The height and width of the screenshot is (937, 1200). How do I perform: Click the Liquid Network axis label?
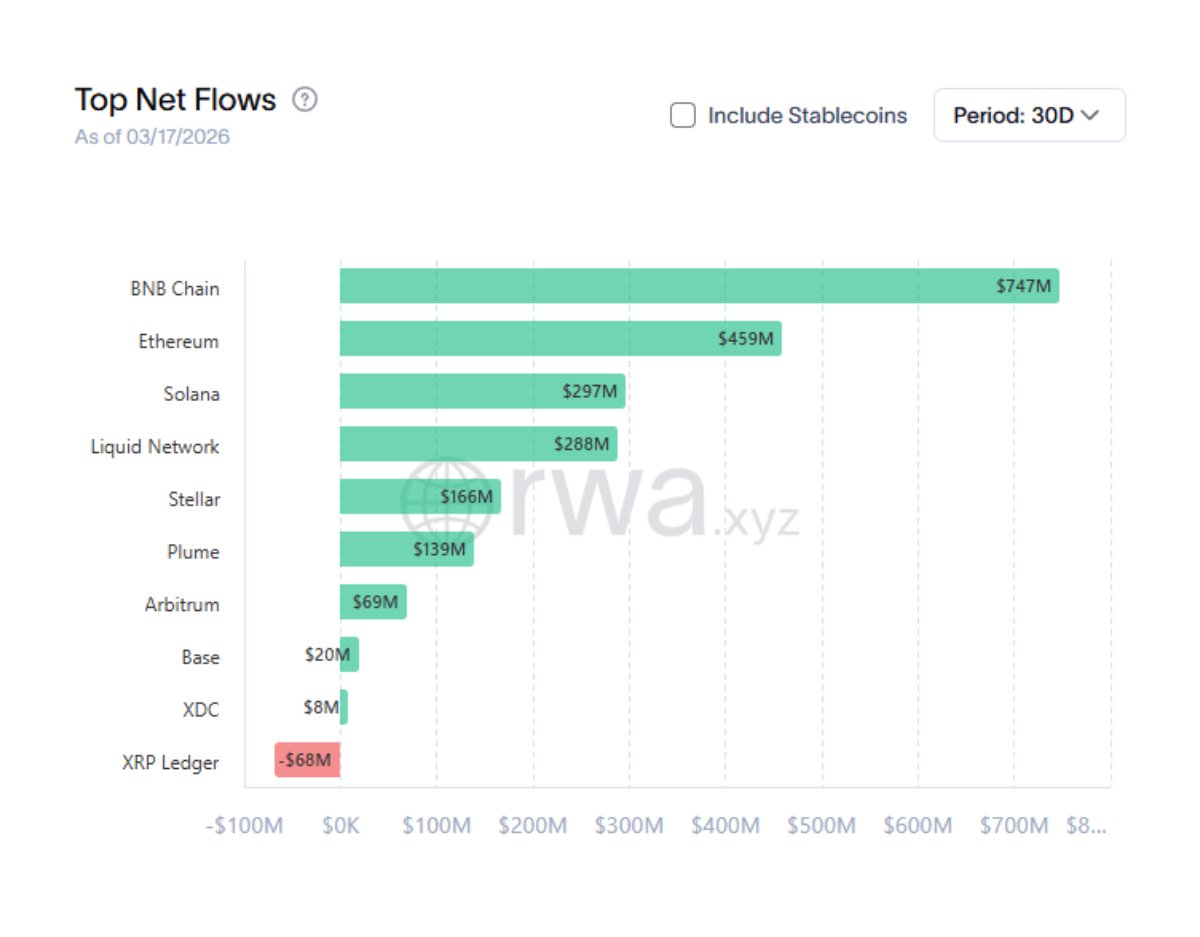pyautogui.click(x=155, y=447)
